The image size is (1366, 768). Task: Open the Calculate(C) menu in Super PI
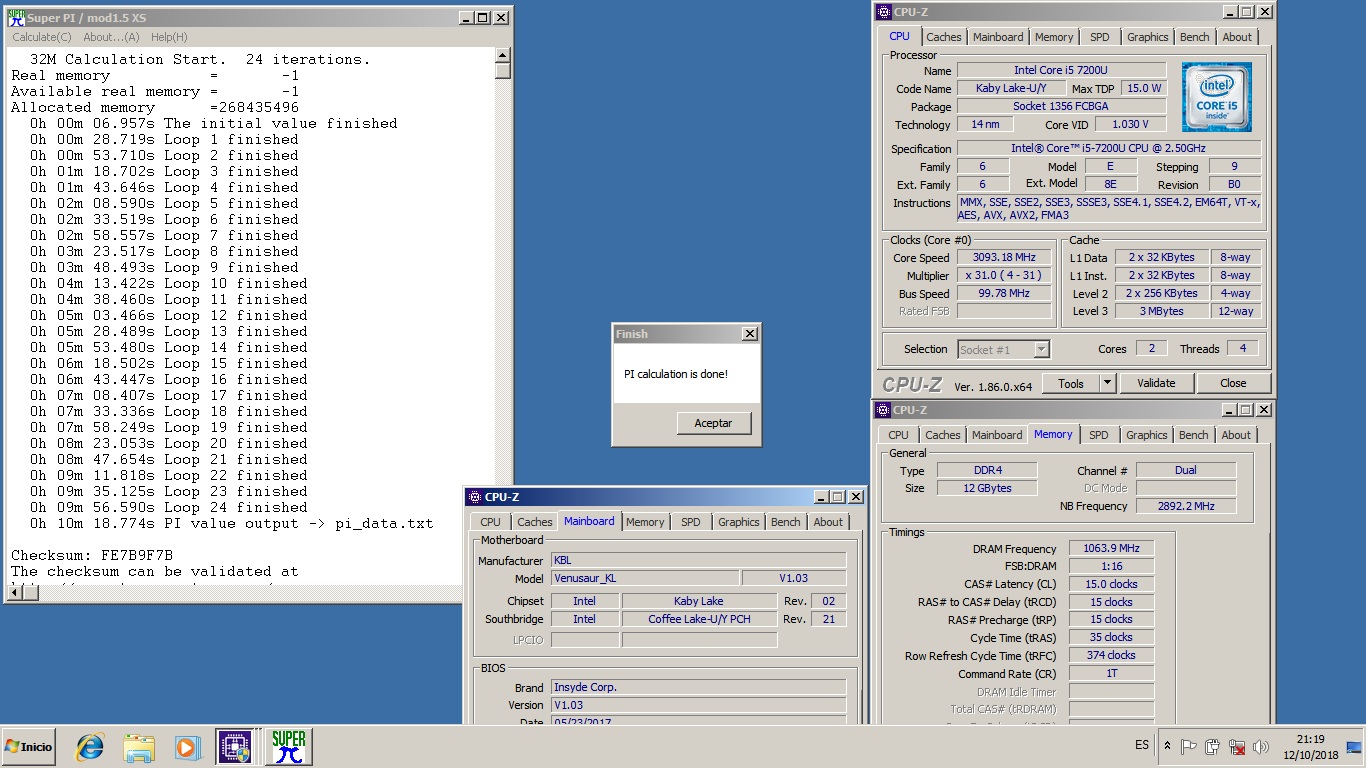click(41, 37)
